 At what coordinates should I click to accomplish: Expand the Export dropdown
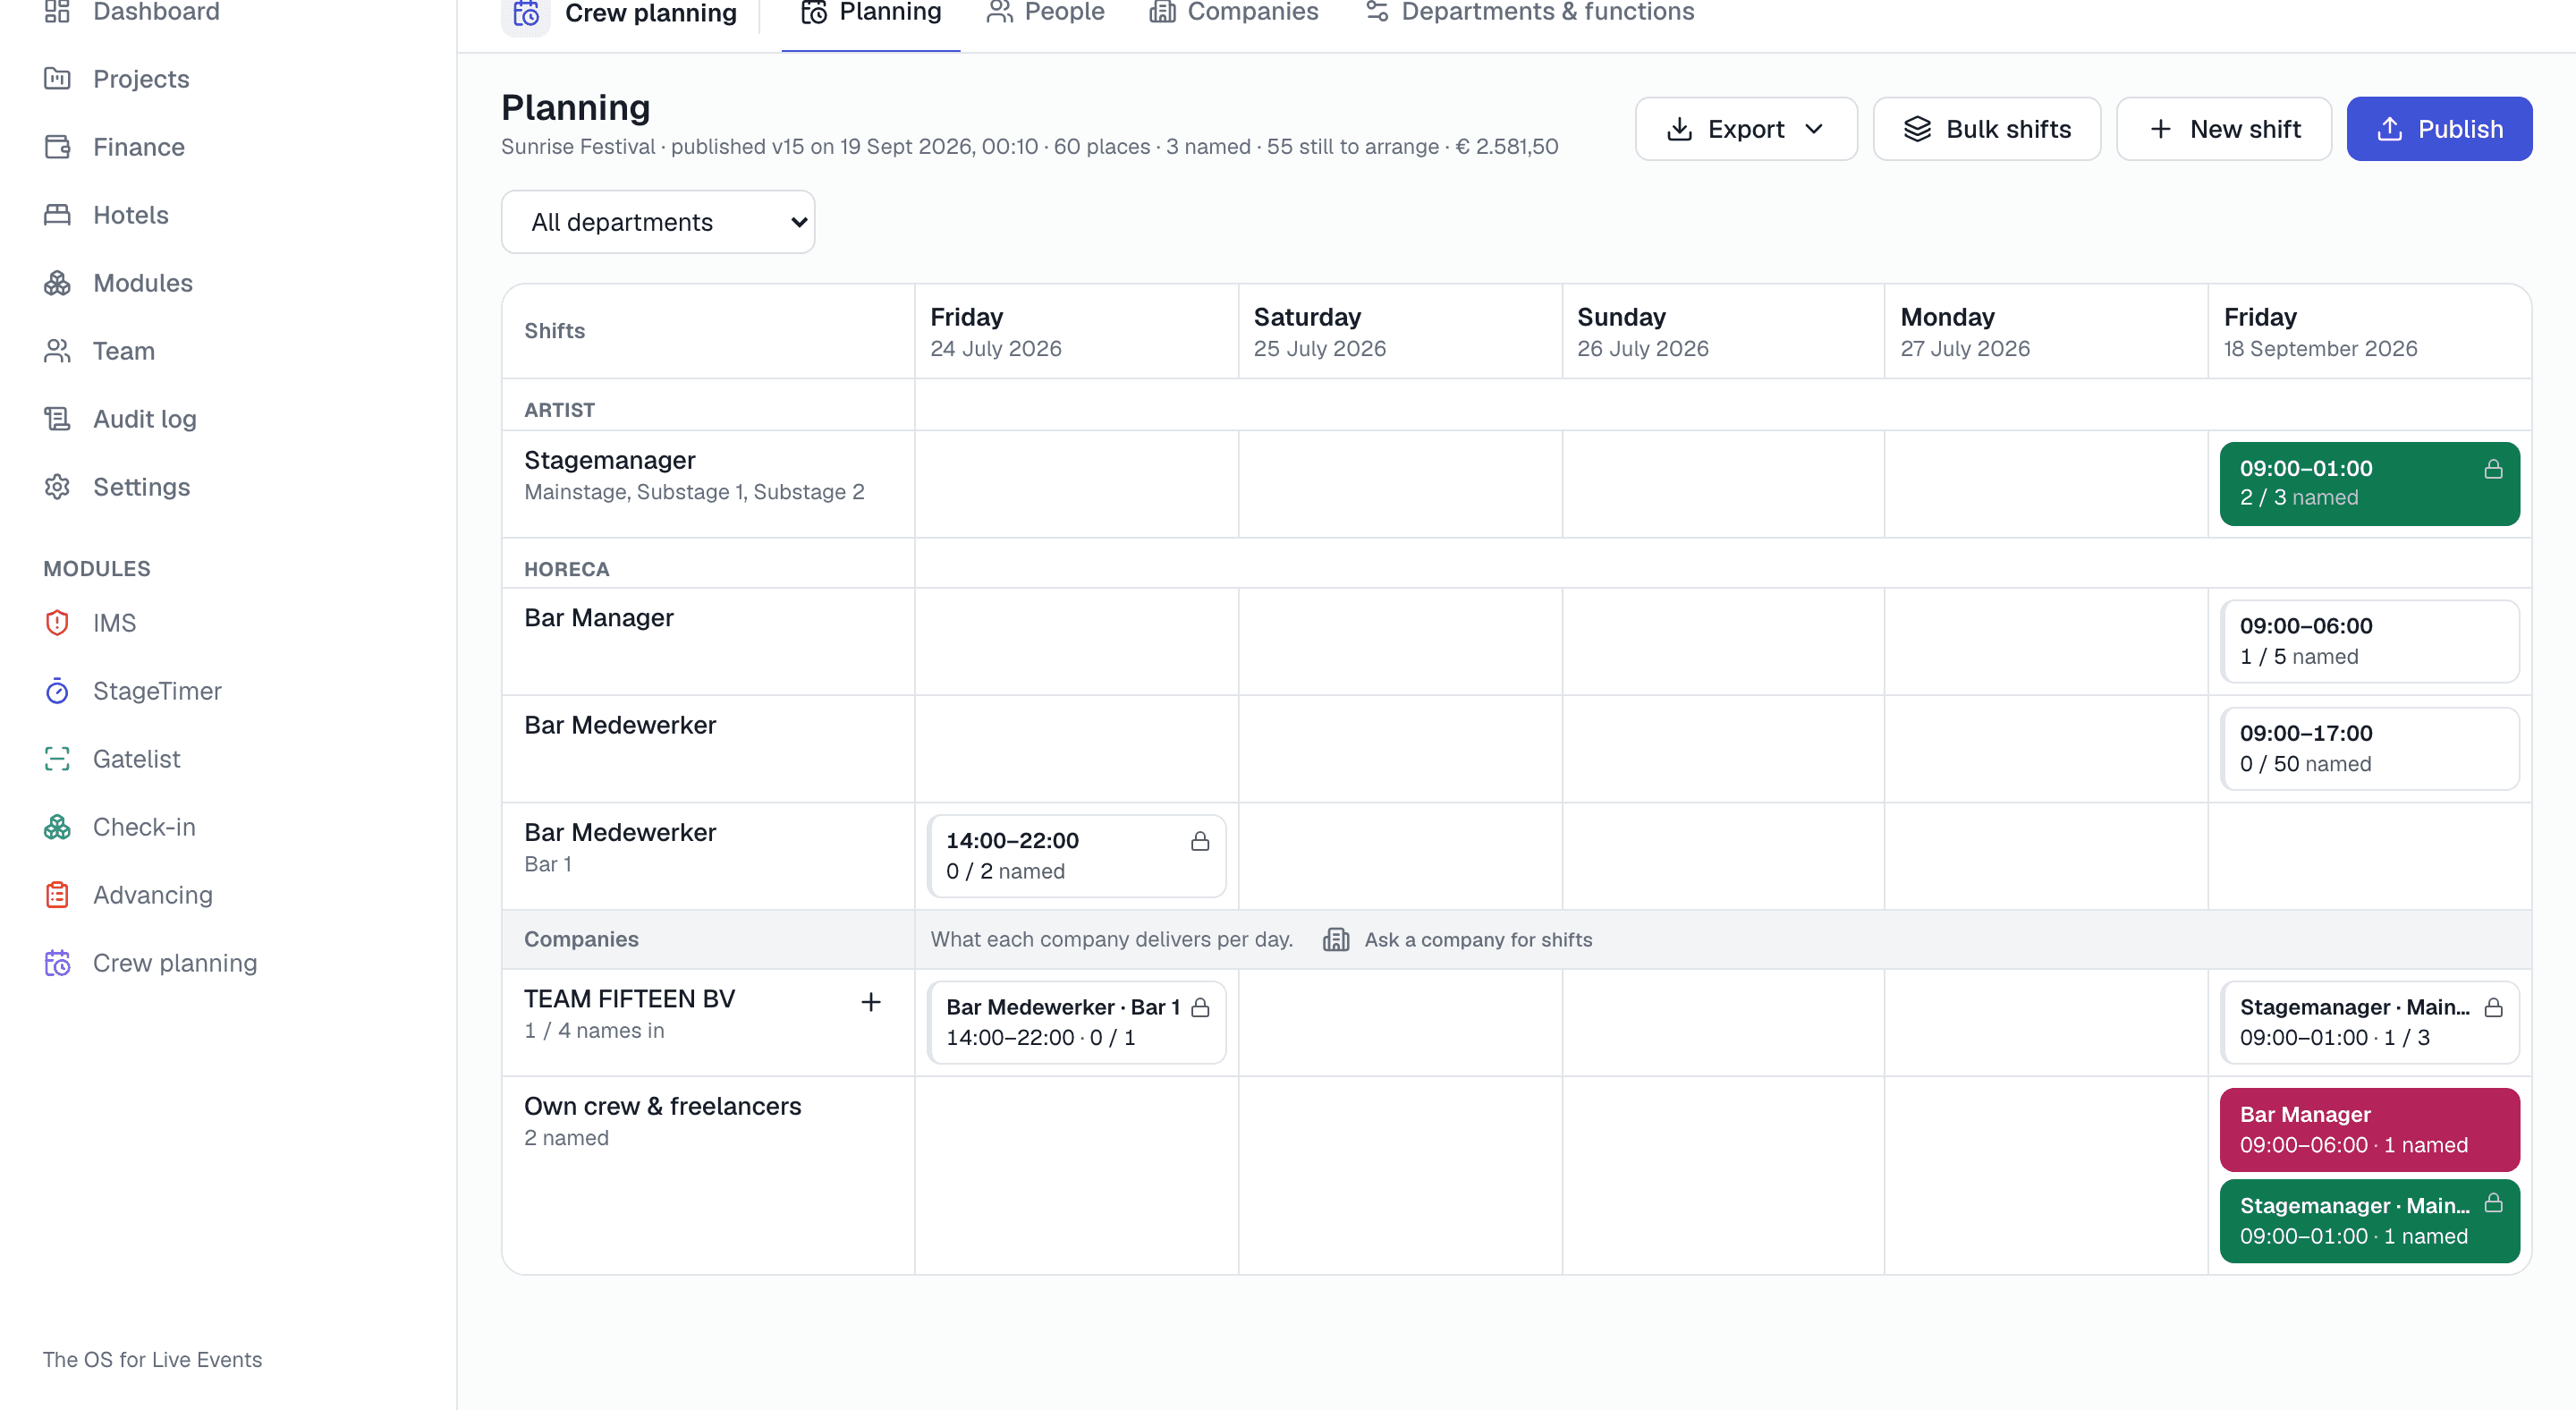[x=1746, y=129]
